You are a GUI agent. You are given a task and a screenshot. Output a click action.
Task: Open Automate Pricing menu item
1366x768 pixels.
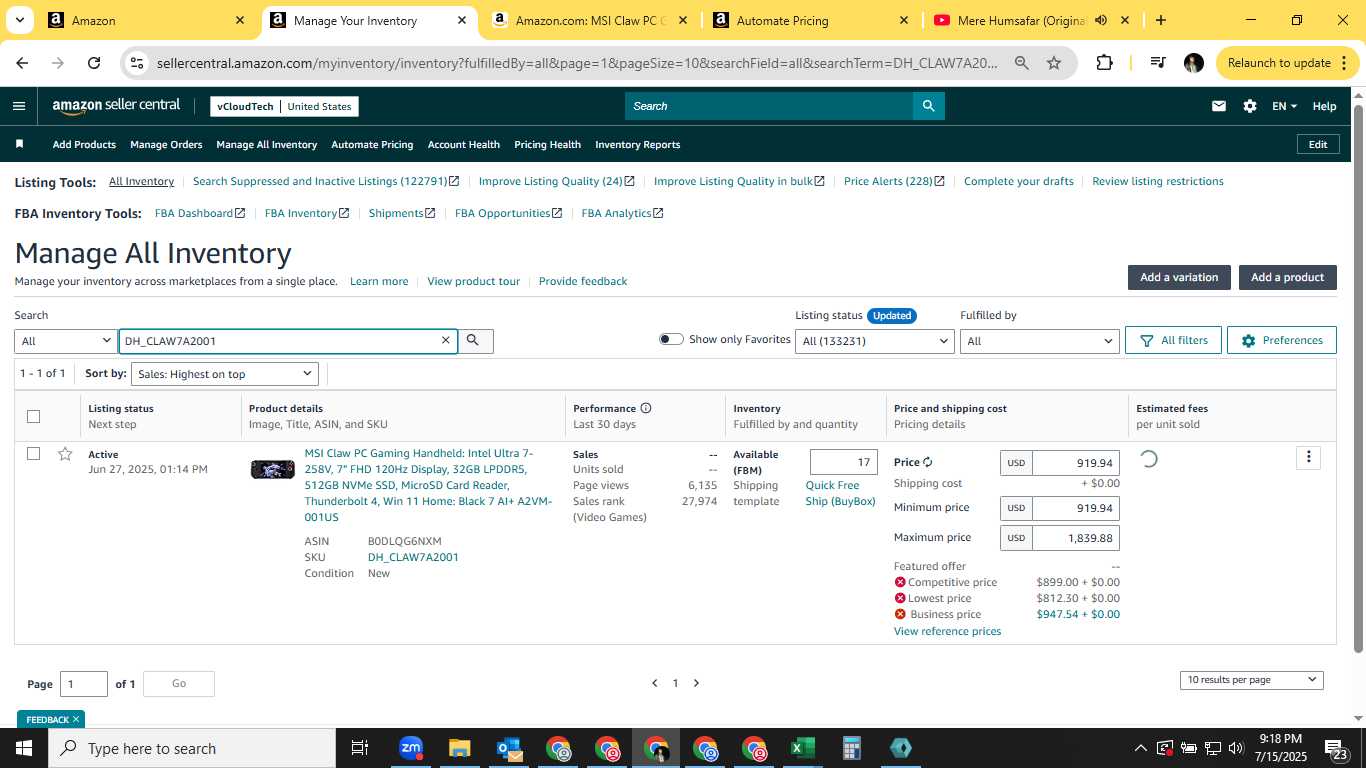coord(372,144)
